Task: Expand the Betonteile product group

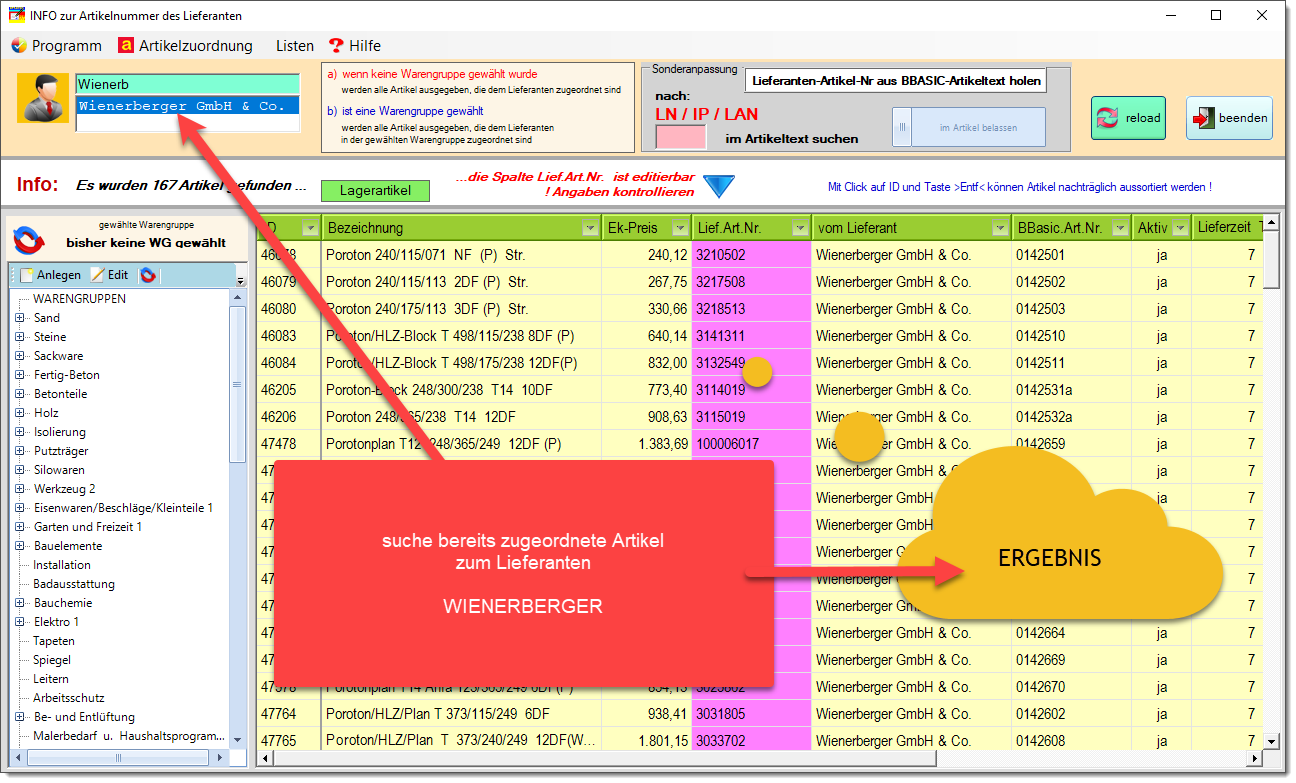Action: click(x=20, y=394)
